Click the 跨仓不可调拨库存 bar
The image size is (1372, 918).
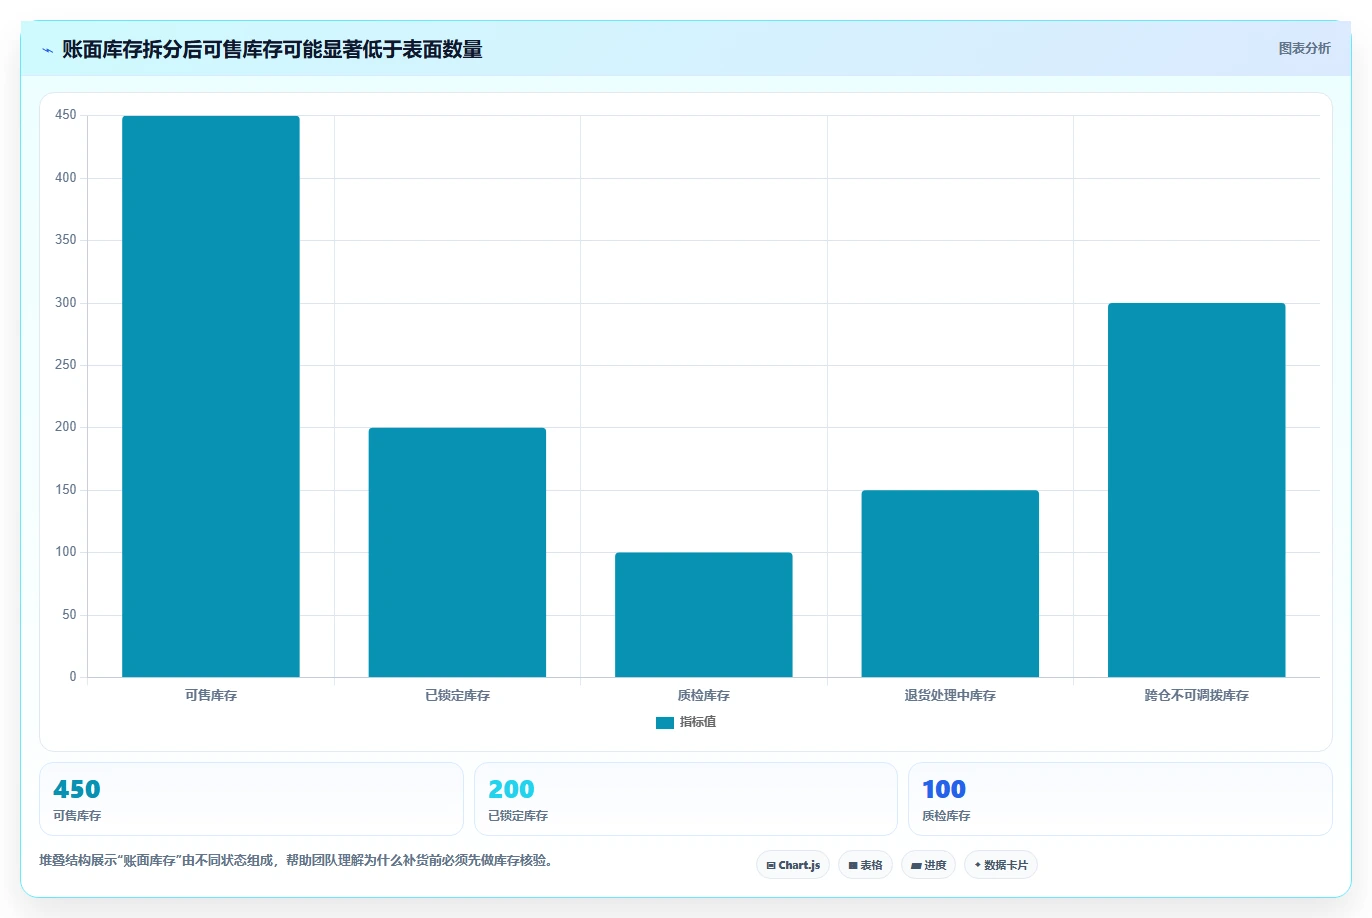(1197, 490)
